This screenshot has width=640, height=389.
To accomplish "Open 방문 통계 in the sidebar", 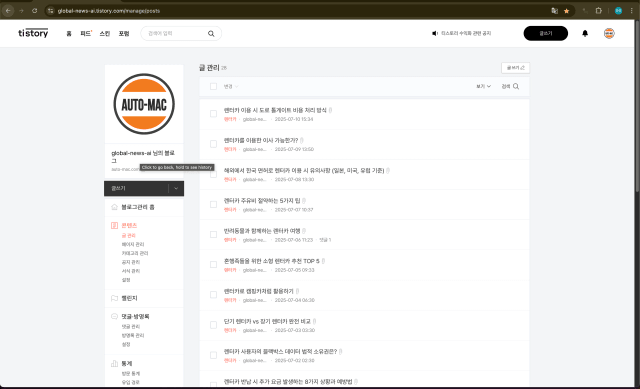I will [x=131, y=373].
